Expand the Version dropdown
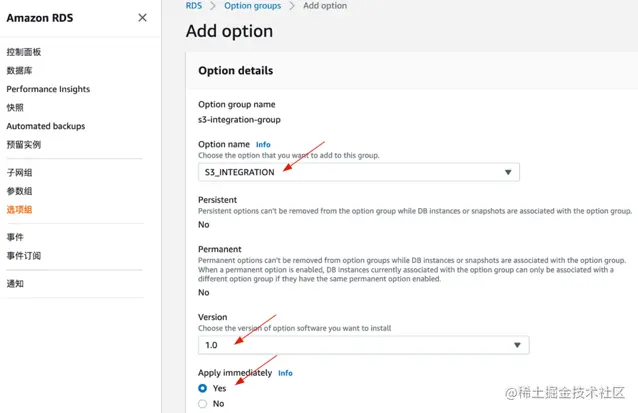638x413 pixels. pos(364,345)
